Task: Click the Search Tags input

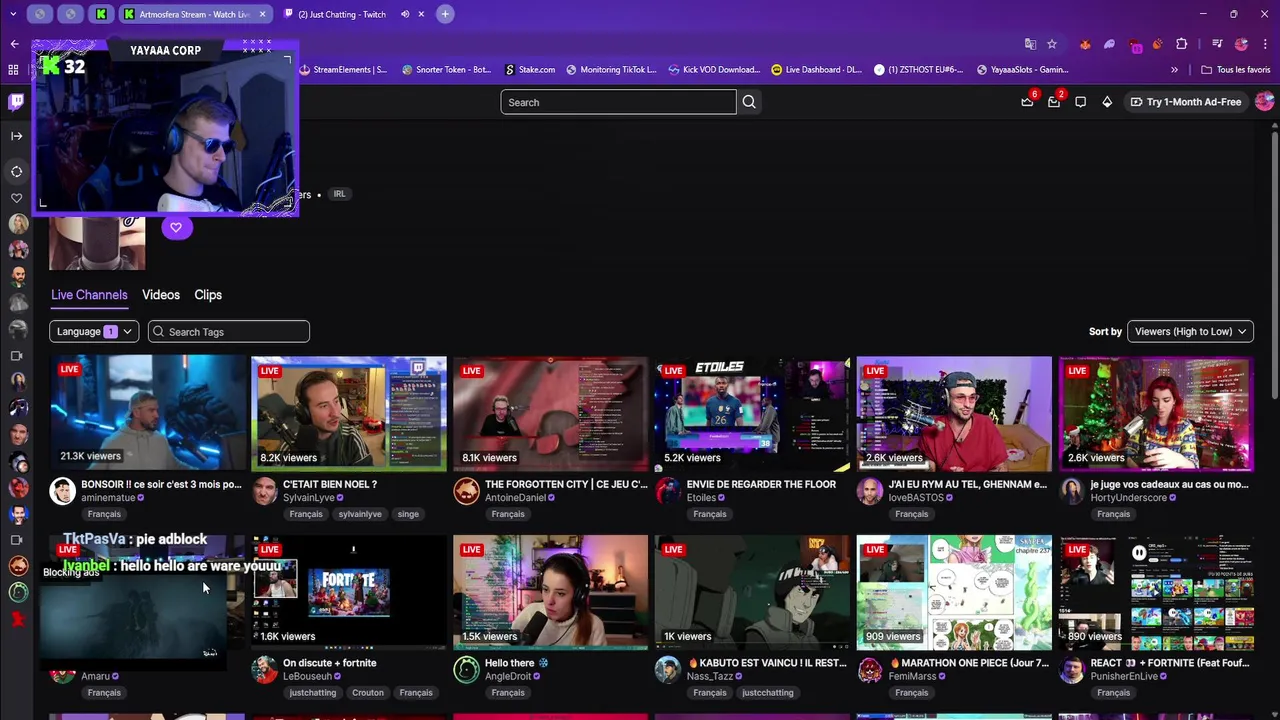Action: [x=229, y=331]
